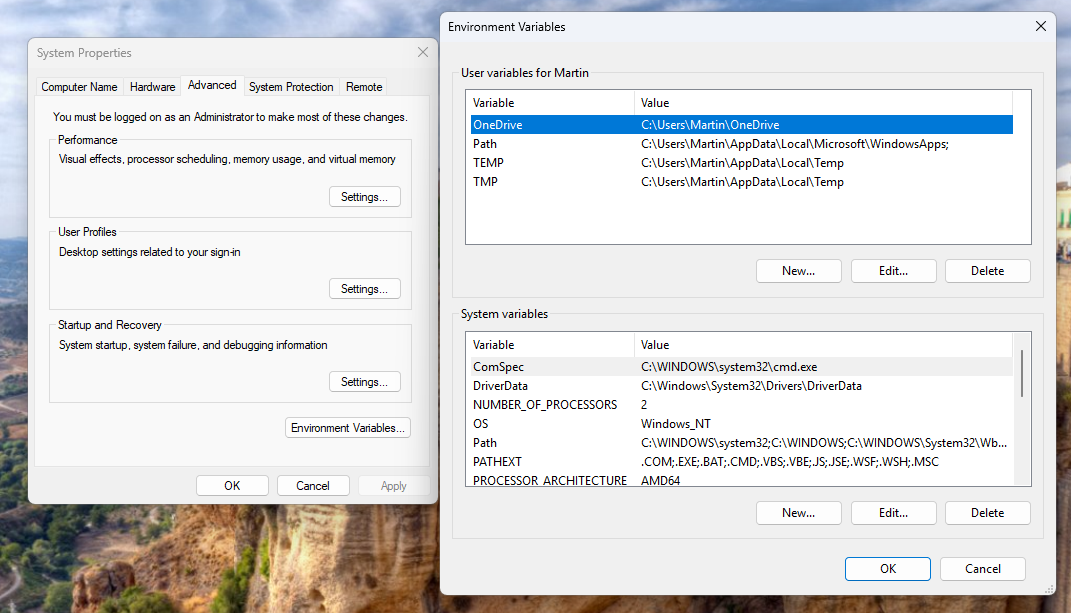Select the ComSpec system variable
1071x613 pixels.
click(742, 366)
